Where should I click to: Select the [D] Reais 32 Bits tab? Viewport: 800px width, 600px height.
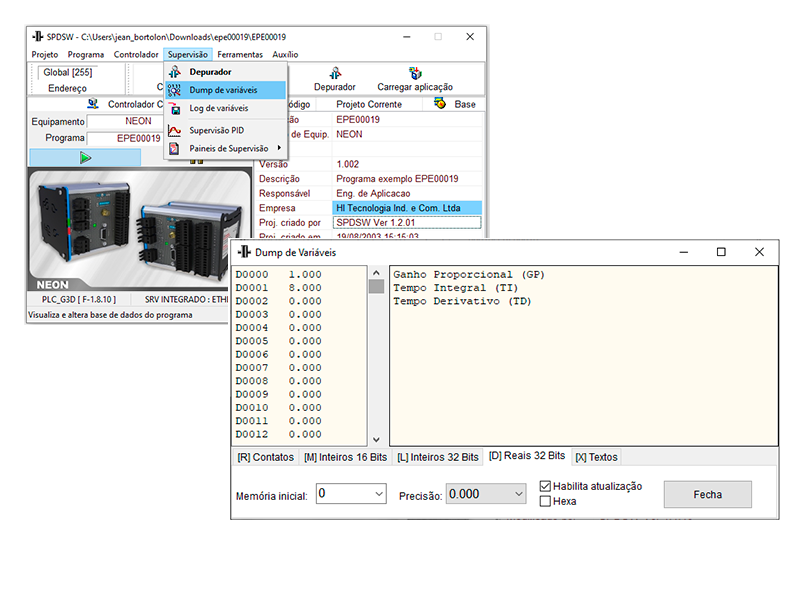(527, 456)
